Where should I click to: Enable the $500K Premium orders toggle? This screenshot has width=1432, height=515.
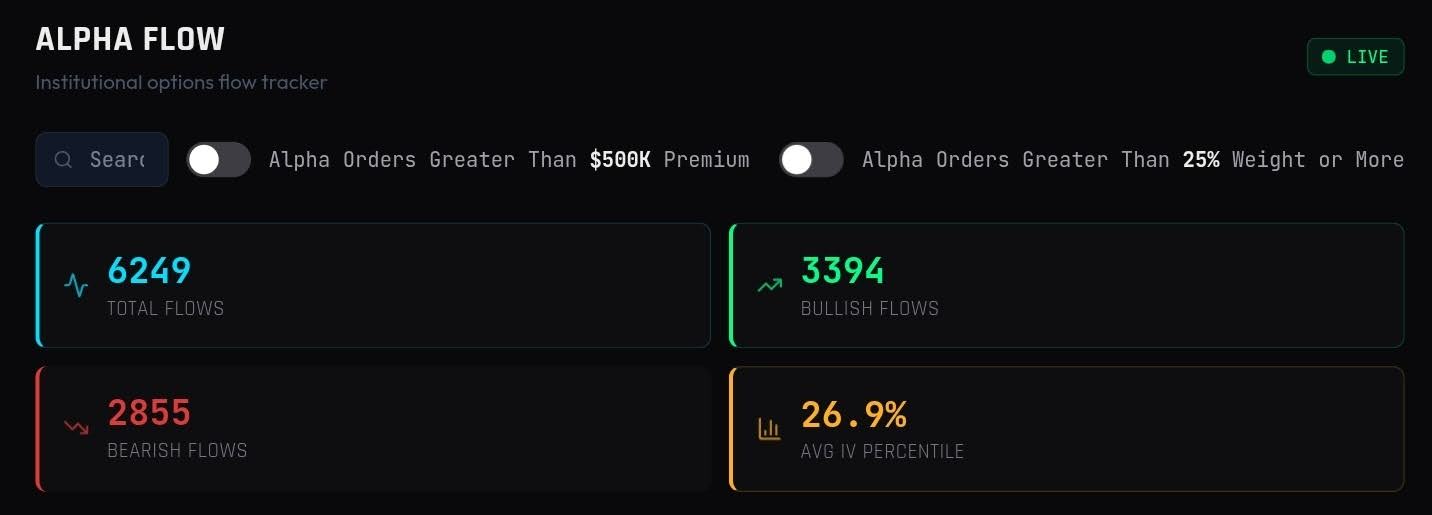pyautogui.click(x=219, y=160)
